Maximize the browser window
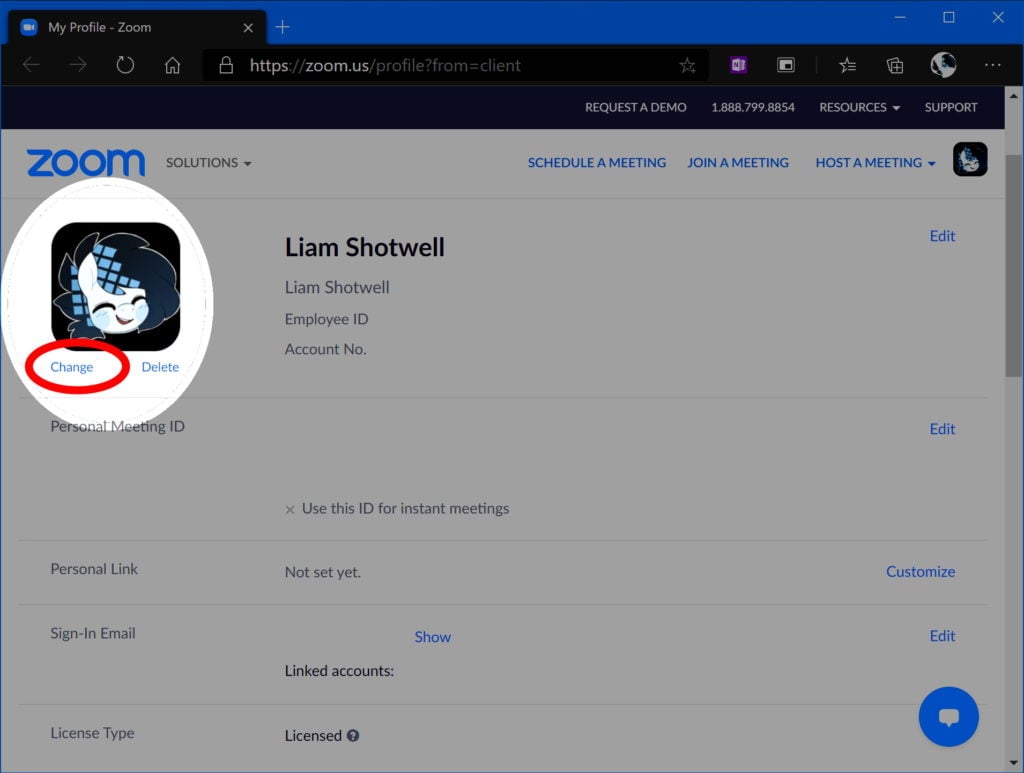 click(949, 18)
